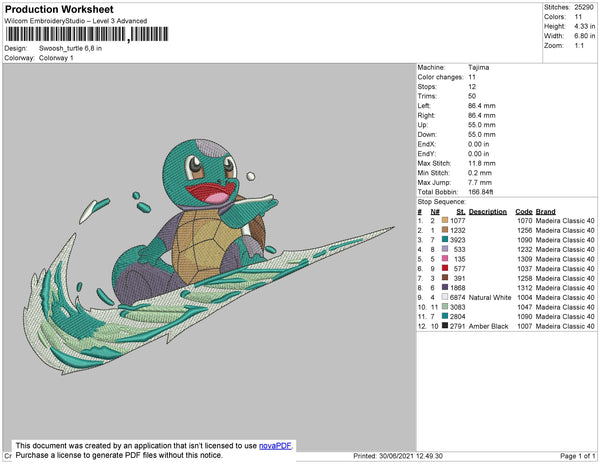
Task: Select the code 1309 in row 5
Action: (x=525, y=259)
